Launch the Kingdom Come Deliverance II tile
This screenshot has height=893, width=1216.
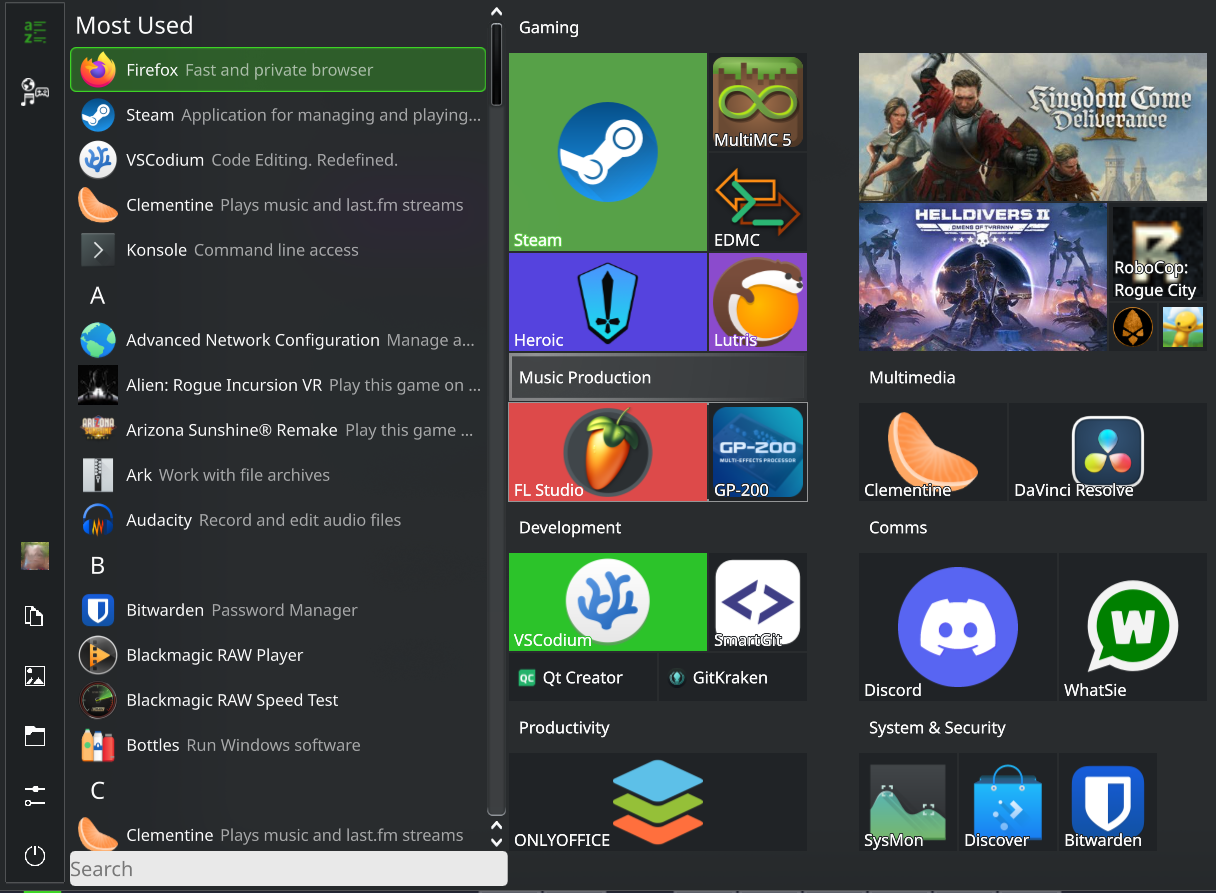click(1033, 127)
